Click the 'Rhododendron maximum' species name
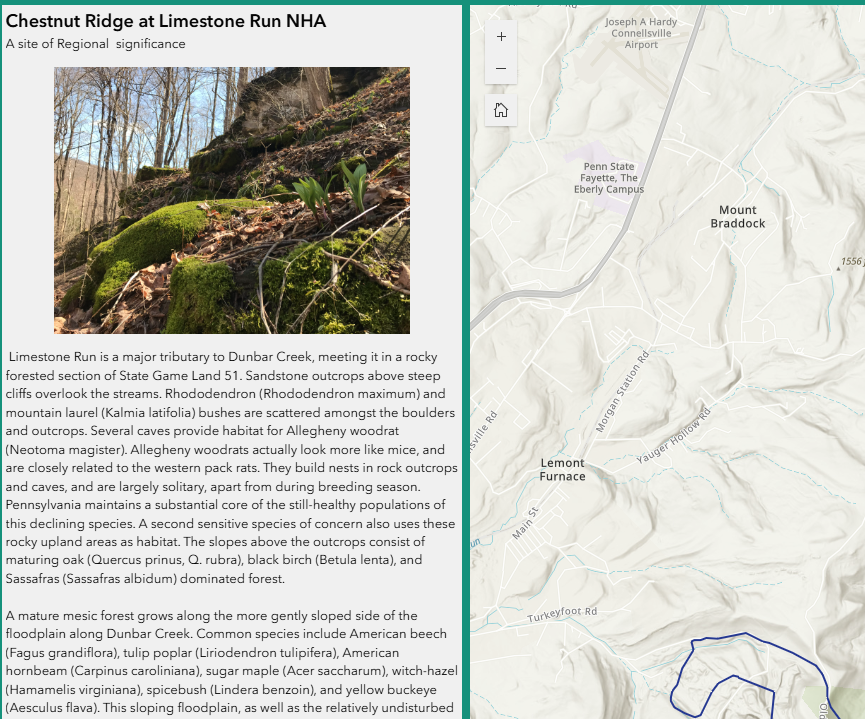The image size is (865, 719). (340, 394)
